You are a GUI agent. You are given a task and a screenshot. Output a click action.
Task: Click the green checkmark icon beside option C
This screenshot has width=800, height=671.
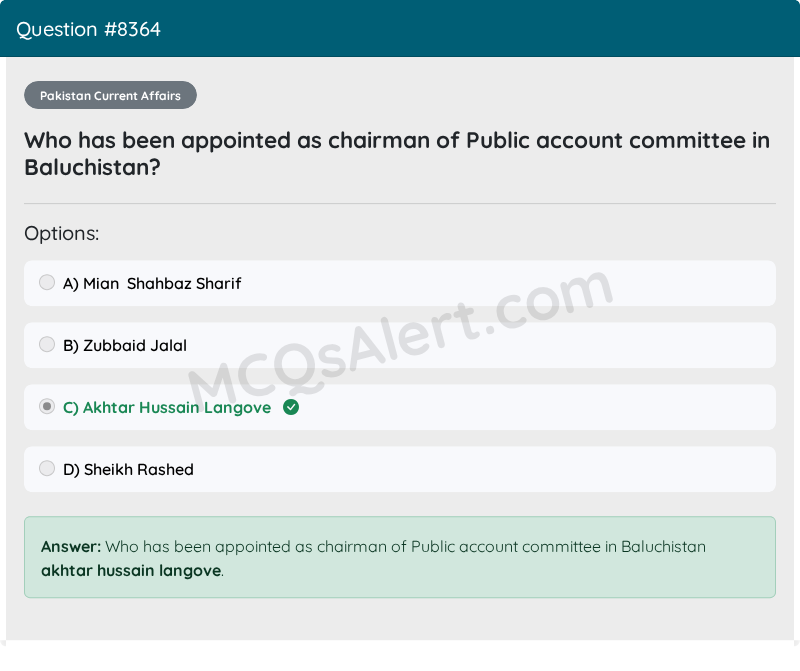point(291,407)
